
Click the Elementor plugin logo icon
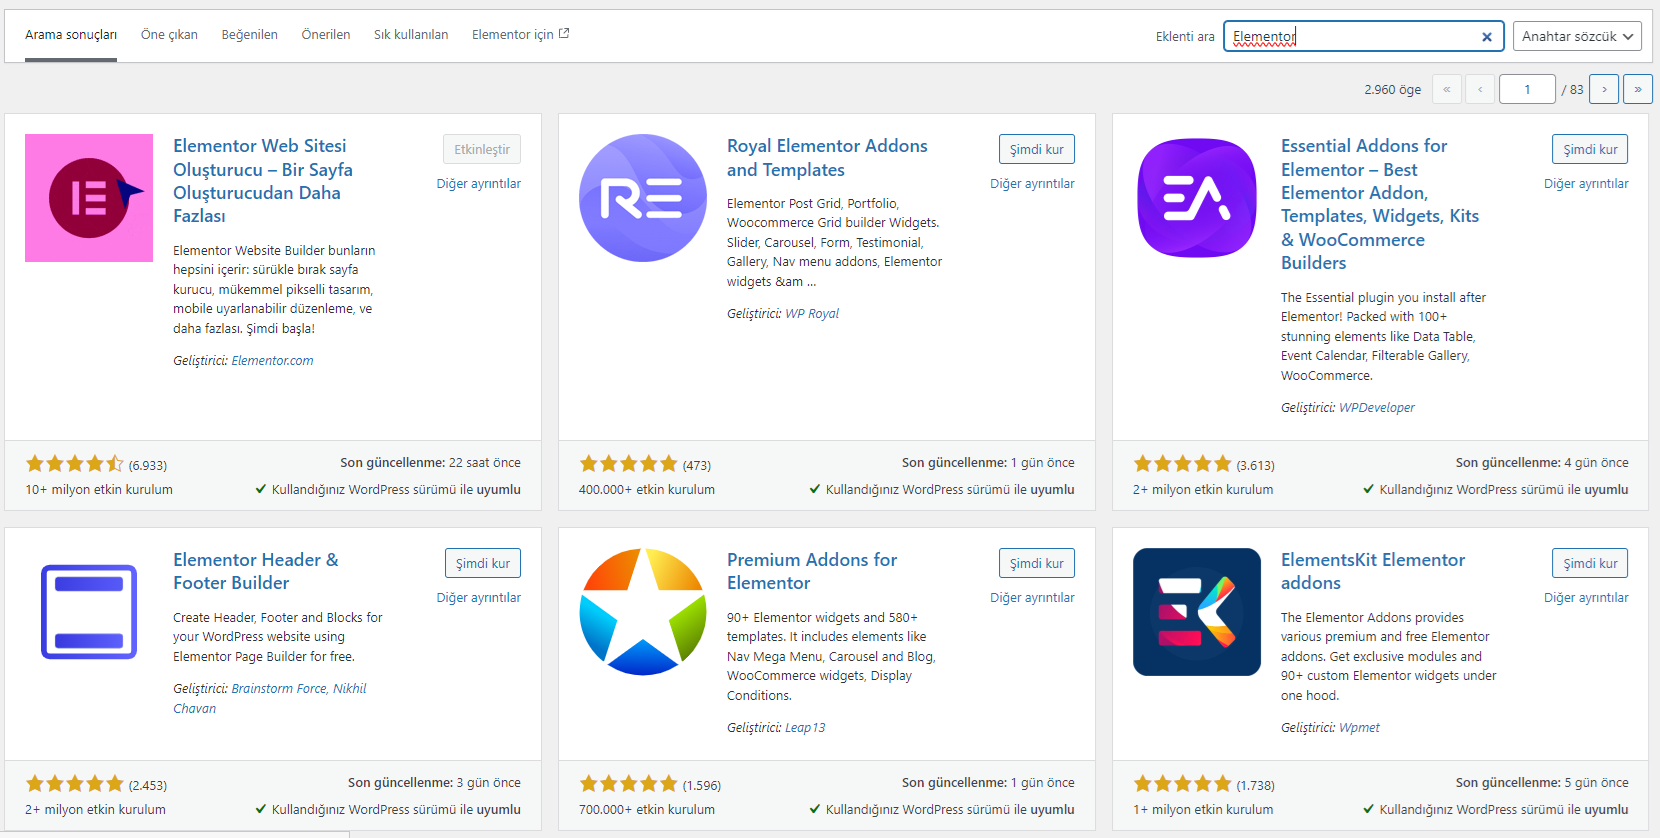[x=89, y=198]
